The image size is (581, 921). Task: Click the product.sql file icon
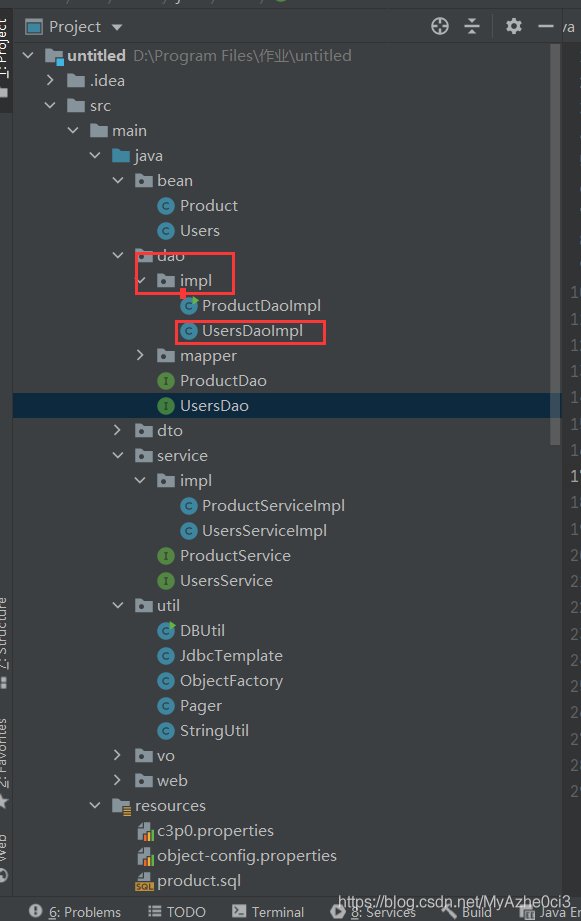144,881
